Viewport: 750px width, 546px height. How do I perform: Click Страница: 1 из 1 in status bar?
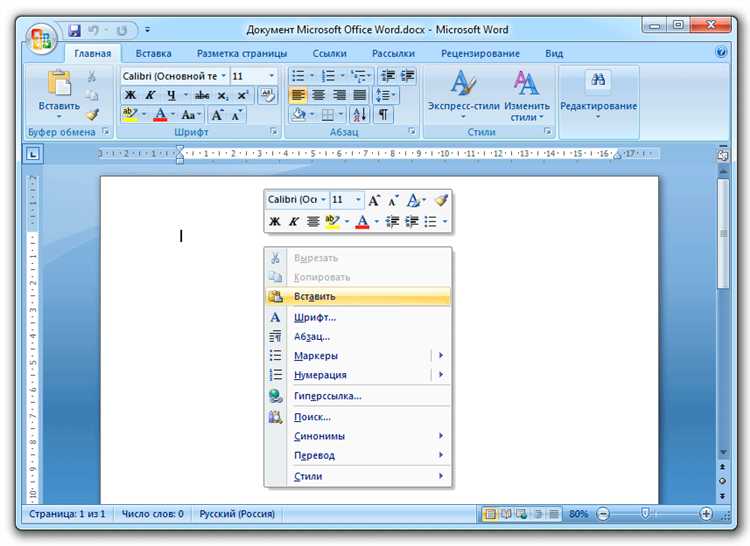[x=67, y=514]
